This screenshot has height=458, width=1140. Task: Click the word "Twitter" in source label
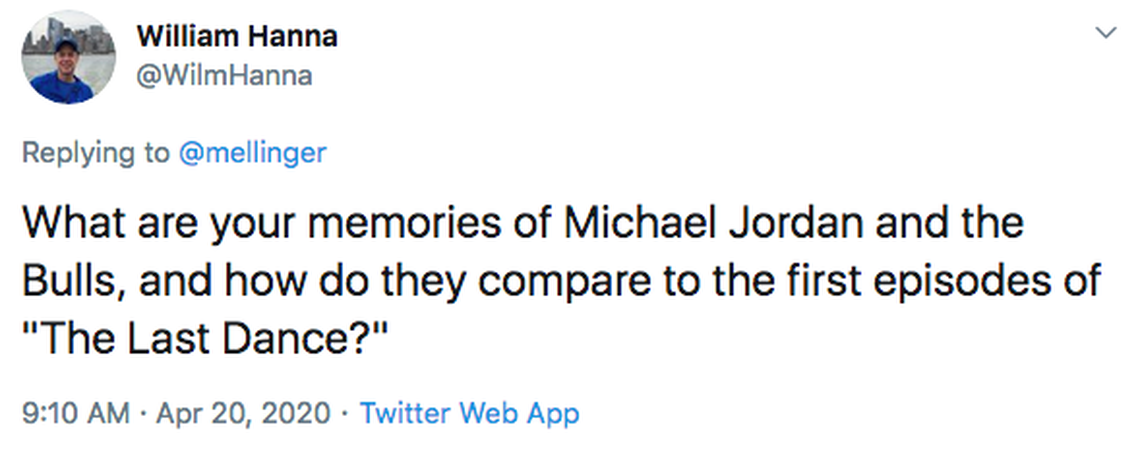click(405, 413)
